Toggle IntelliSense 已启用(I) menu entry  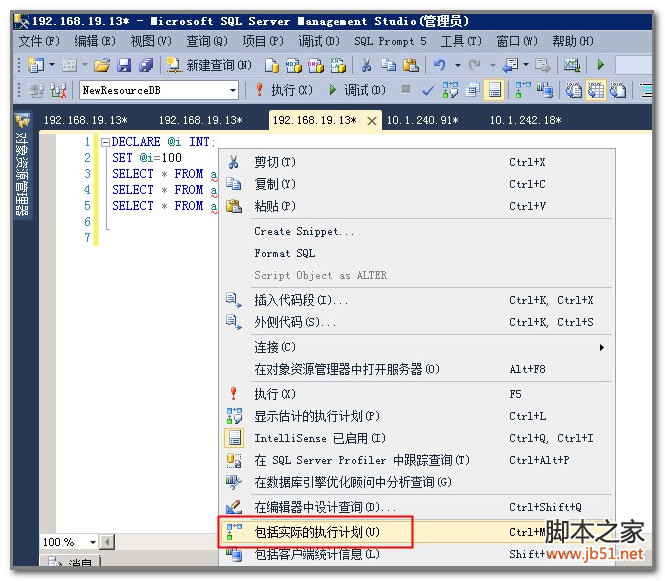417,438
